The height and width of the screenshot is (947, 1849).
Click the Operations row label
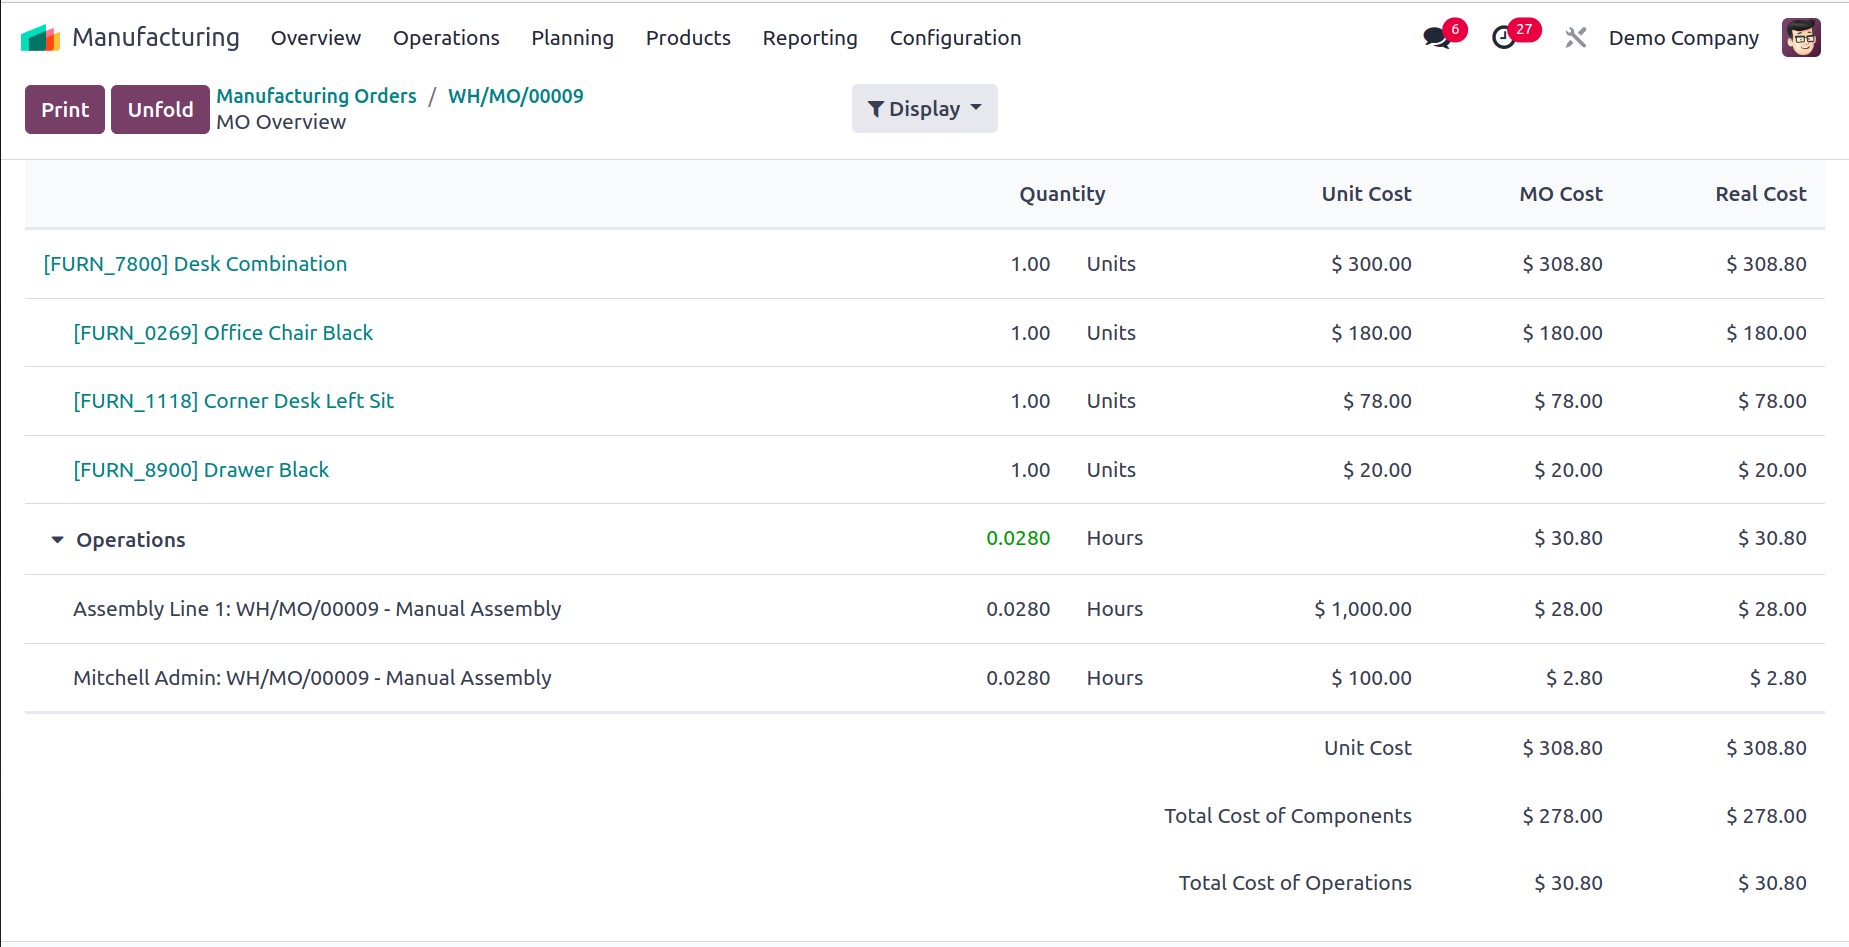coord(131,540)
